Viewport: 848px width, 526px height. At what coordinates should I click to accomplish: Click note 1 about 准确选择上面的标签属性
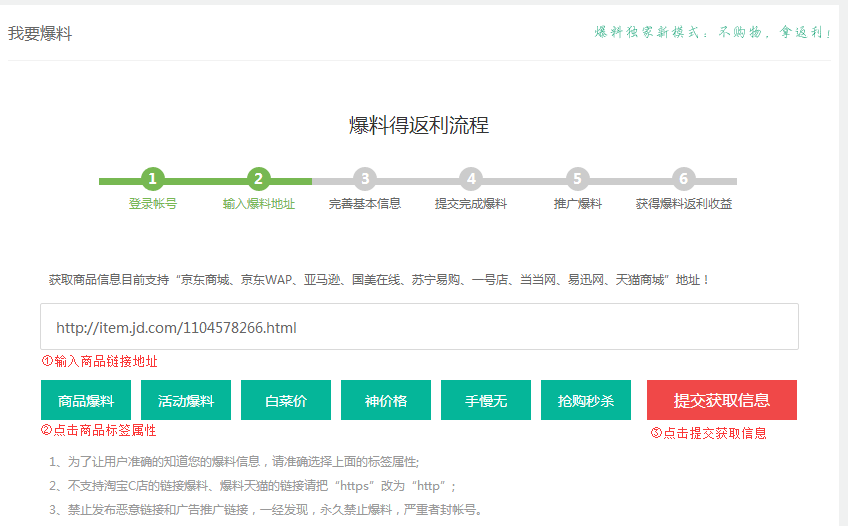(x=234, y=462)
